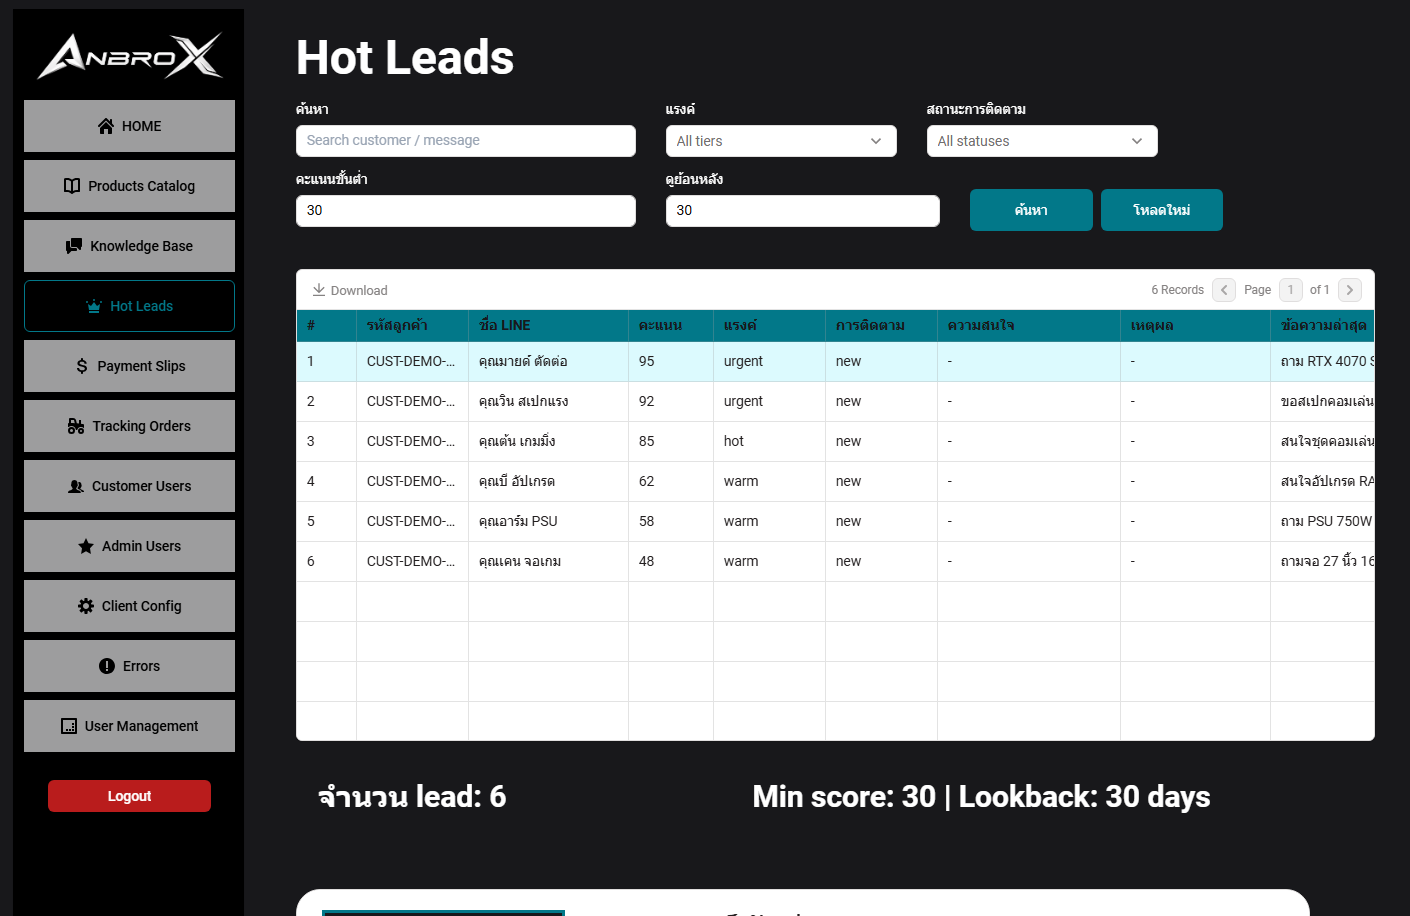Click the Tracking Orders truck icon

(76, 426)
